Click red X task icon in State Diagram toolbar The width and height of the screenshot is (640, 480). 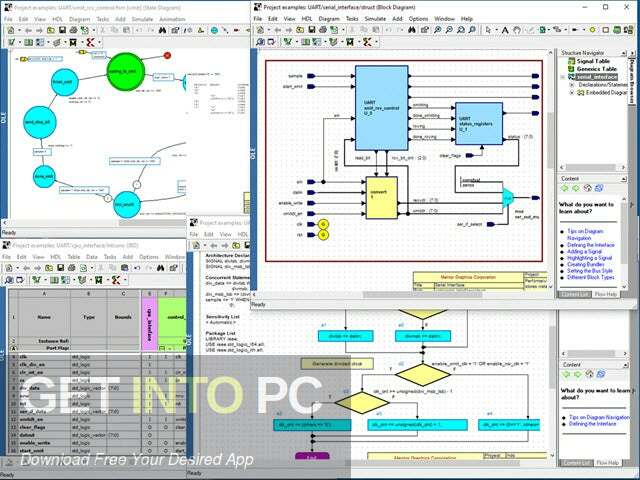coord(91,42)
